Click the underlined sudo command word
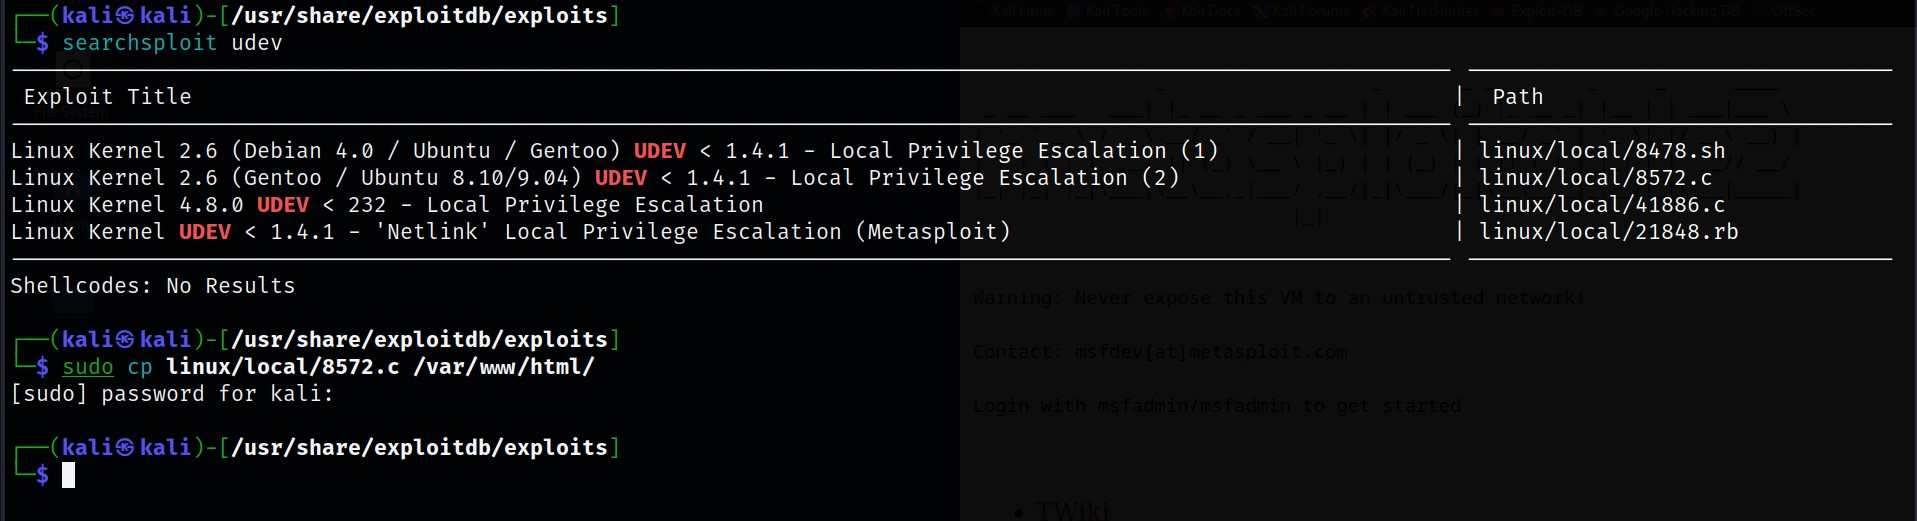This screenshot has width=1917, height=521. (88, 366)
